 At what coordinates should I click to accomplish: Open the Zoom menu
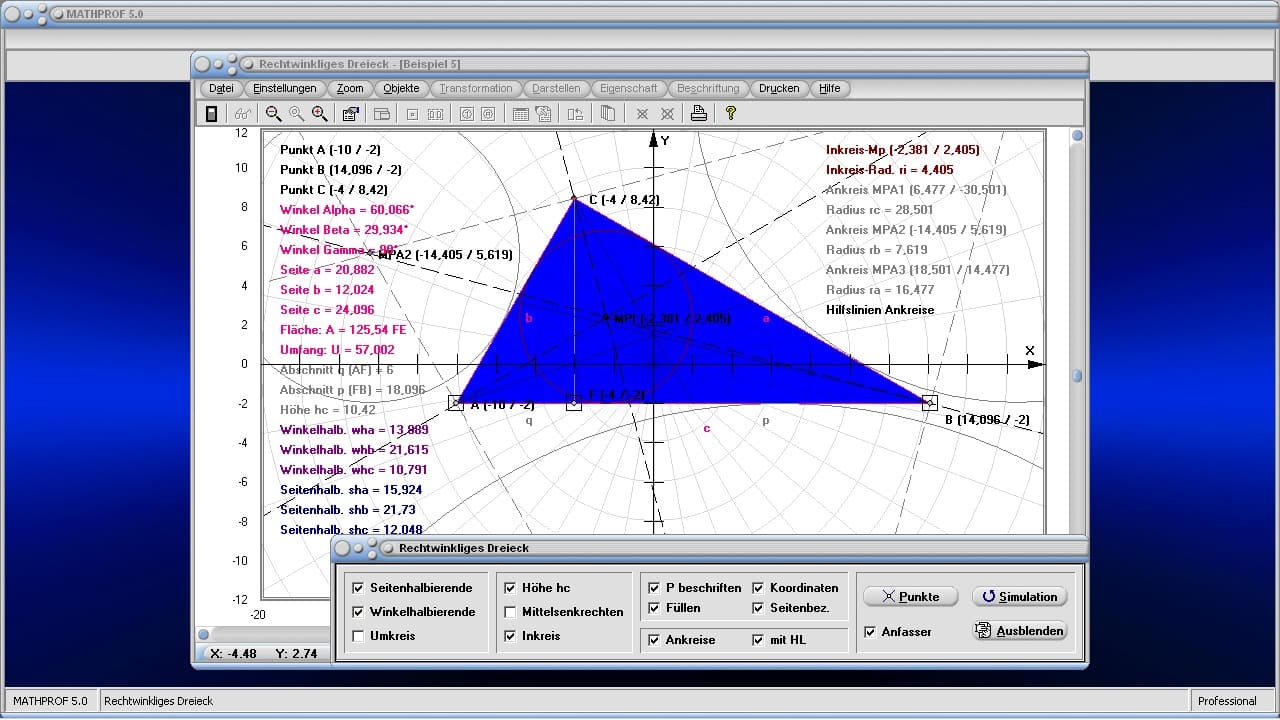pyautogui.click(x=350, y=88)
